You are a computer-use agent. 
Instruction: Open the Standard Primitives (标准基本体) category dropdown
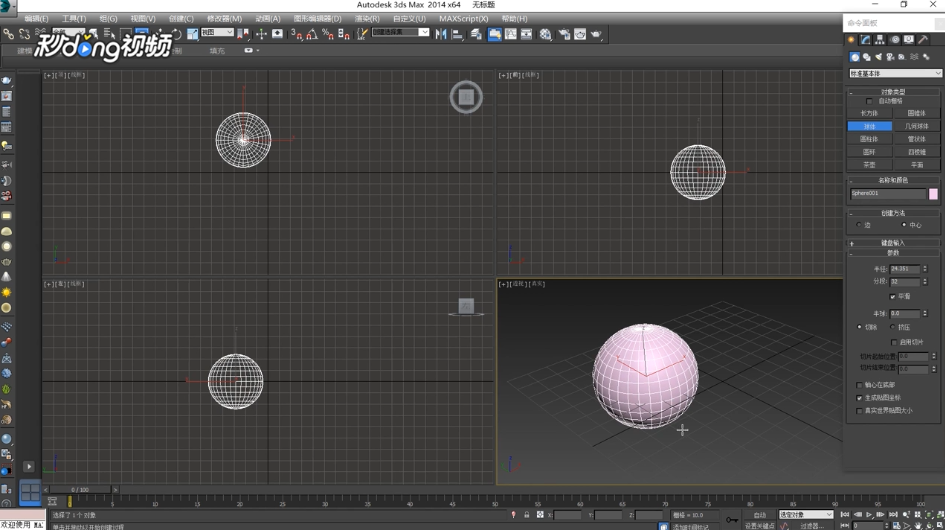click(x=895, y=73)
